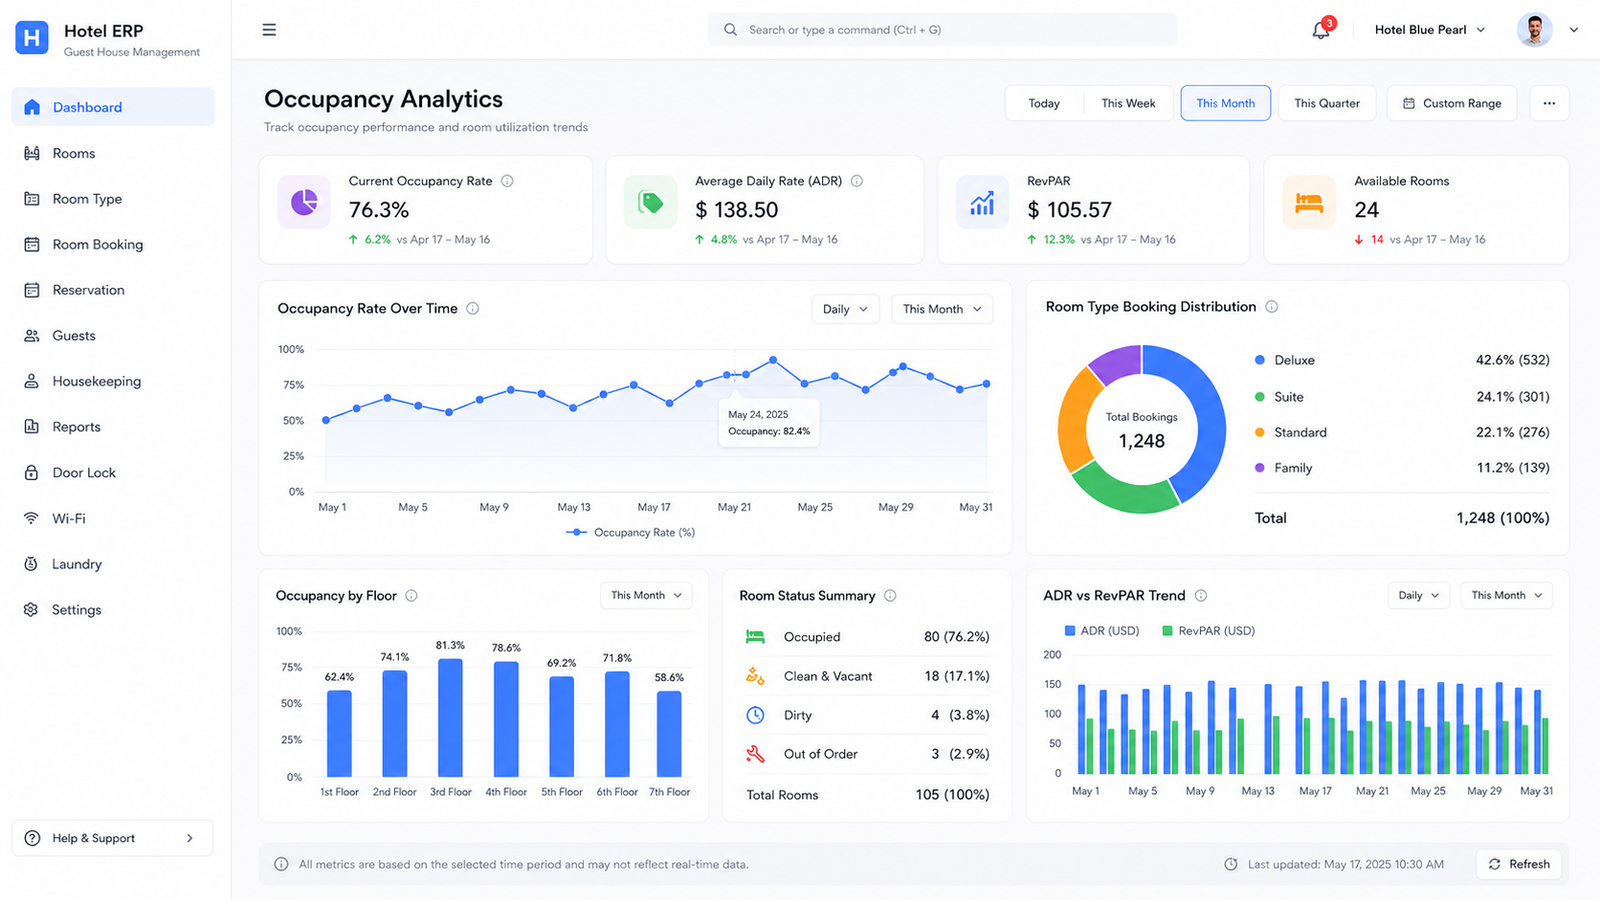This screenshot has width=1600, height=900.
Task: Toggle the Occupancy Rate (%) legend item
Action: pyautogui.click(x=630, y=532)
